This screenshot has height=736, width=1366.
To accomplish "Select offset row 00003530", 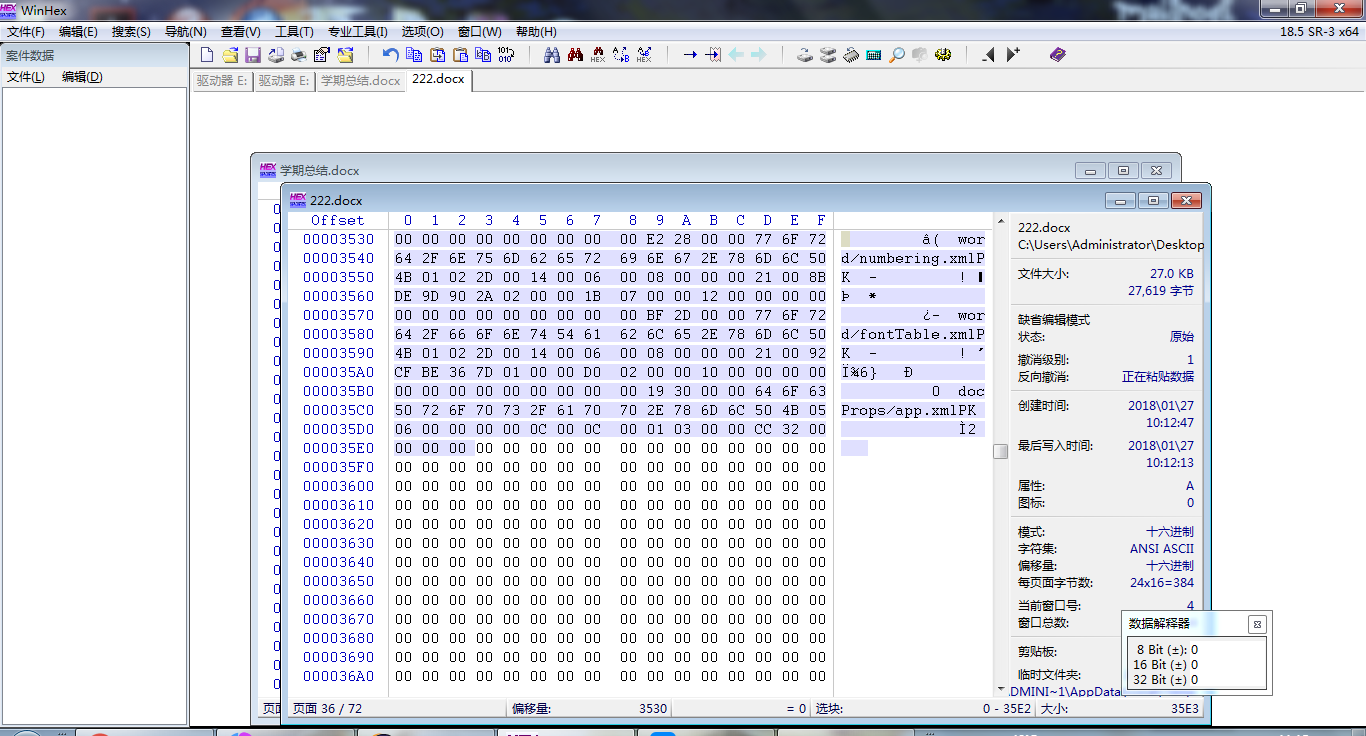I will coord(338,239).
